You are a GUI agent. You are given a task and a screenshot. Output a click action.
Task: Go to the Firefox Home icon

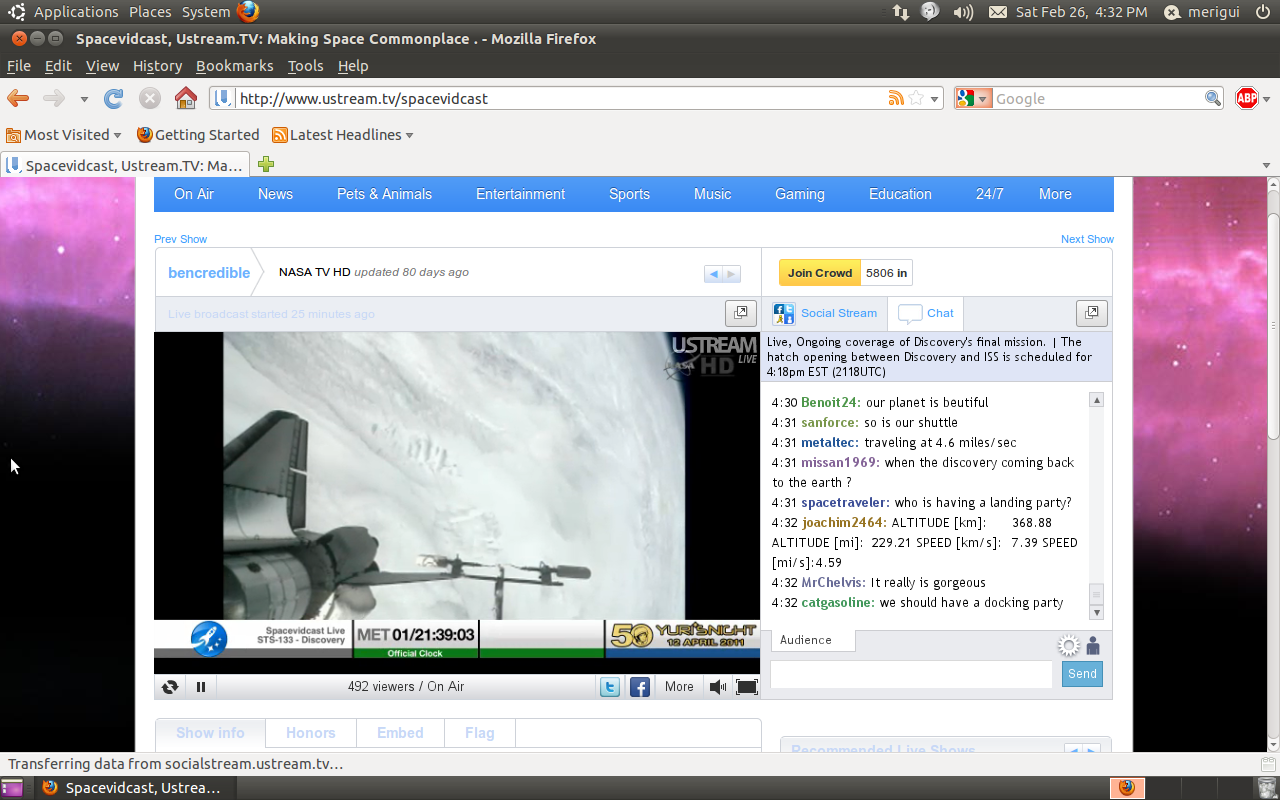click(186, 98)
